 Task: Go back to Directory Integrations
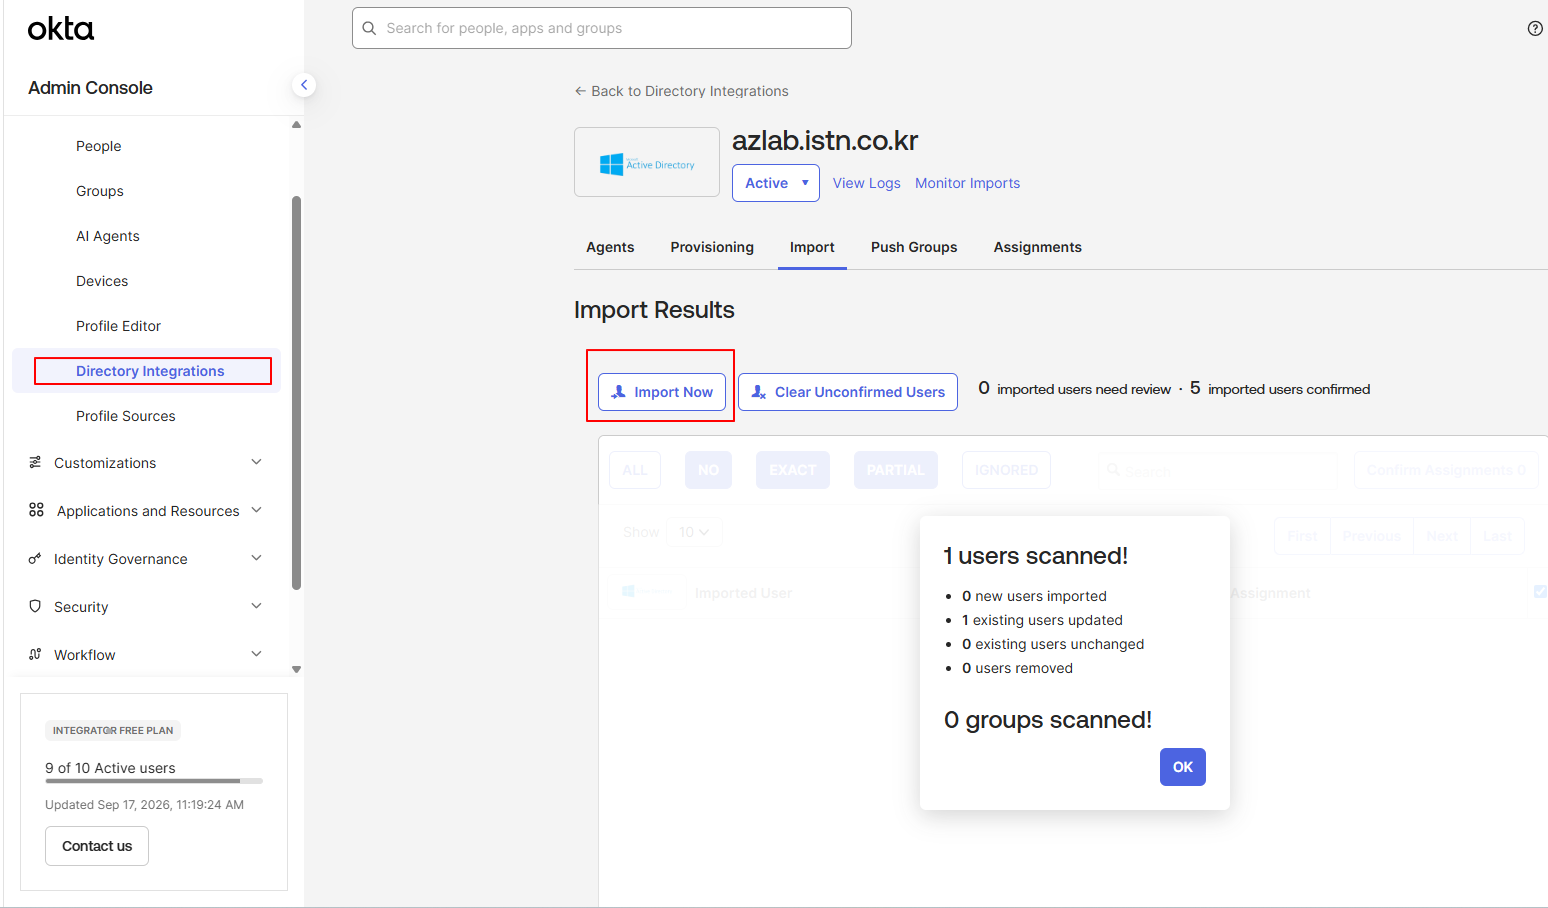click(681, 91)
